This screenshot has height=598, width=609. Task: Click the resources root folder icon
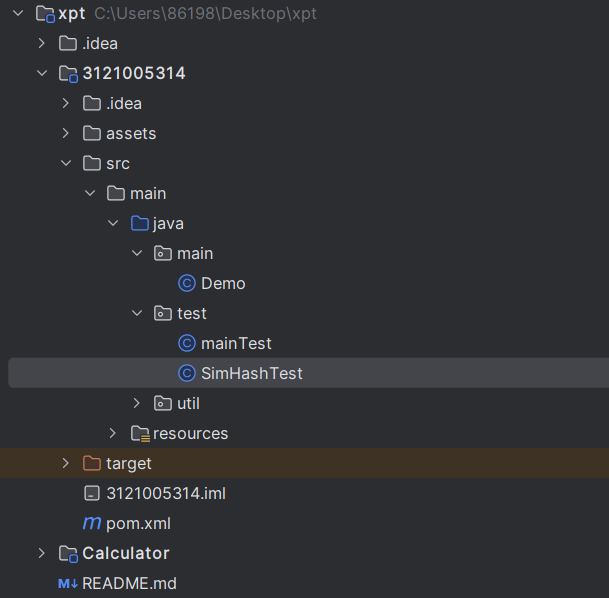pyautogui.click(x=140, y=434)
